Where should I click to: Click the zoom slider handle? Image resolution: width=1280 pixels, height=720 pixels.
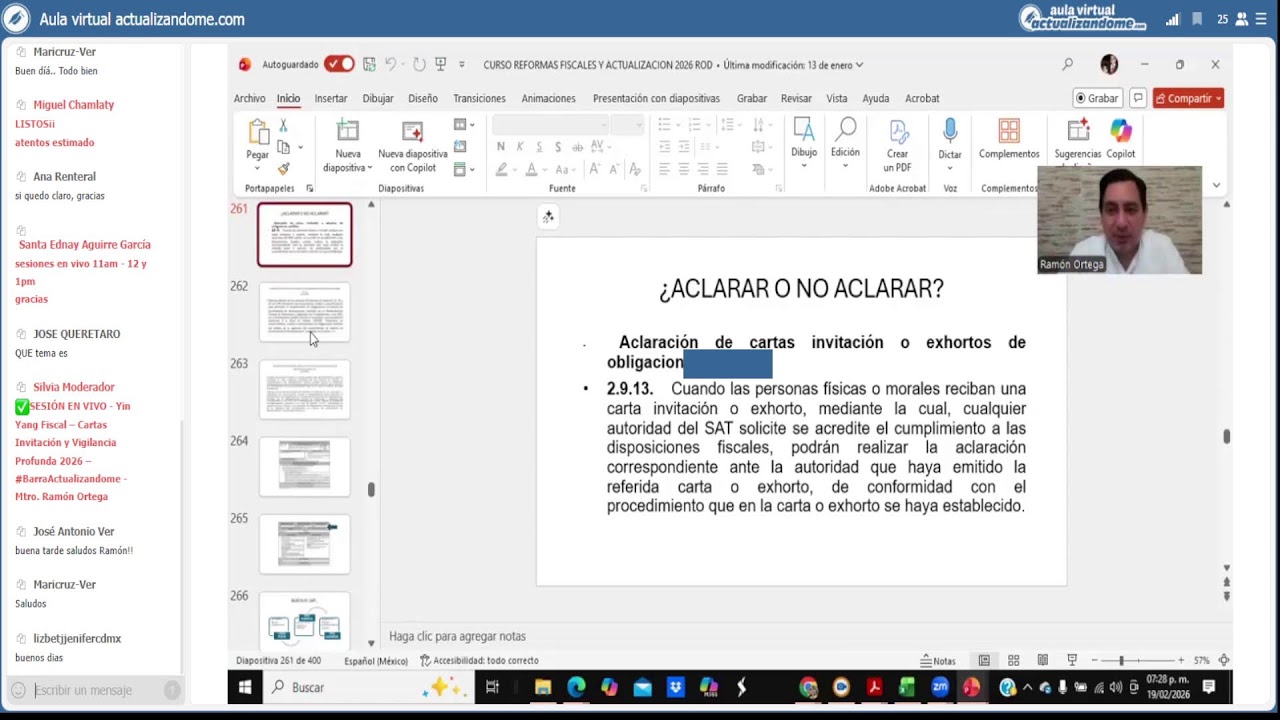coord(1121,660)
